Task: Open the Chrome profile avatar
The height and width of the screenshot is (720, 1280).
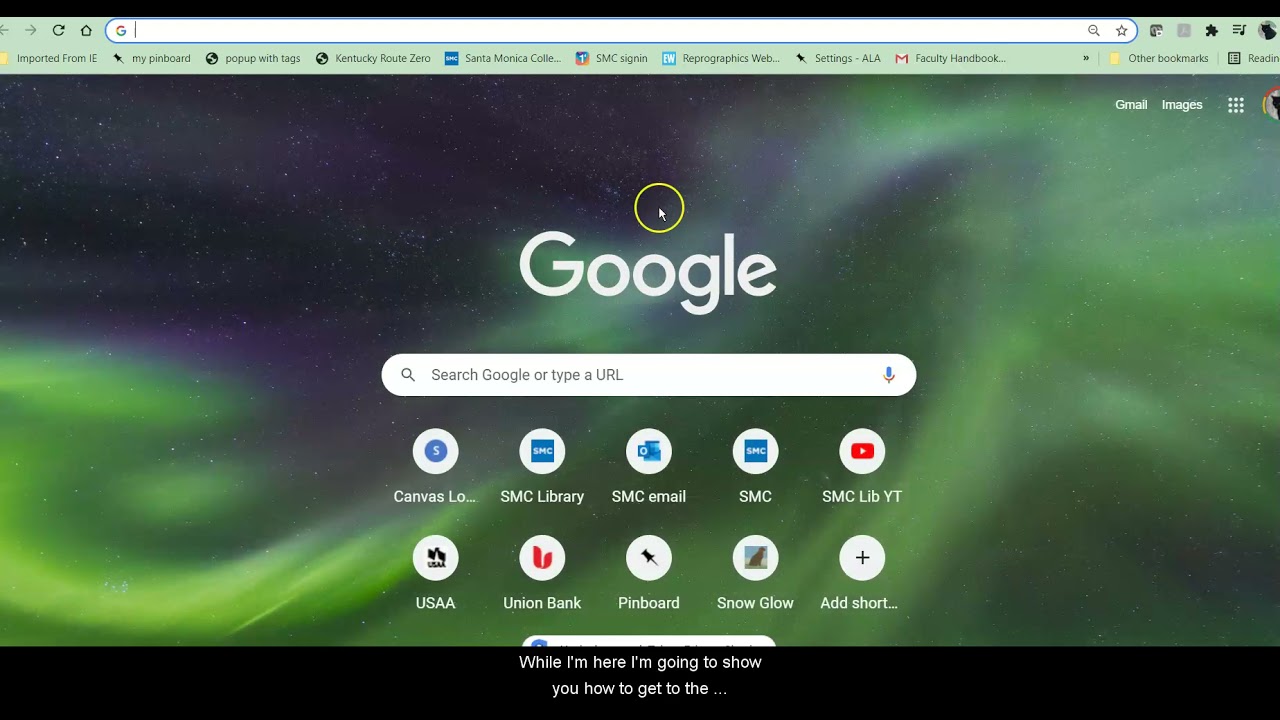Action: click(x=1268, y=31)
